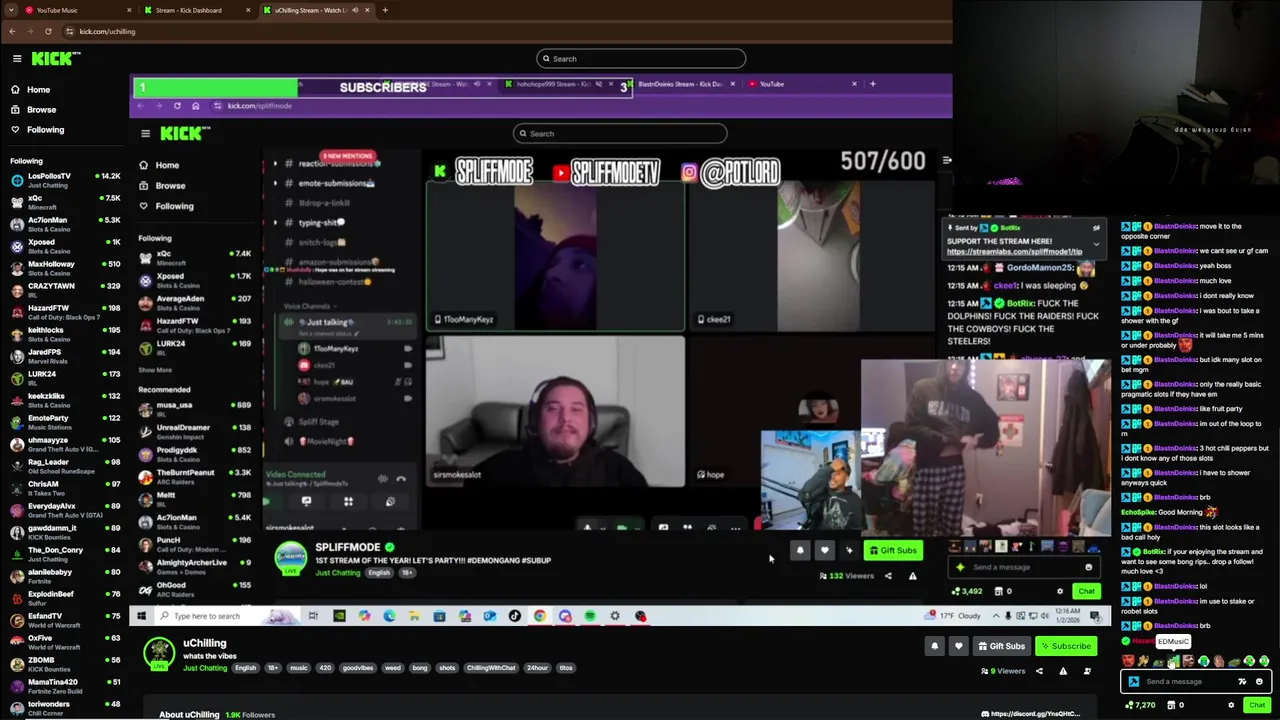
Task: Go to Home in Kick sidebar
Action: (38, 90)
